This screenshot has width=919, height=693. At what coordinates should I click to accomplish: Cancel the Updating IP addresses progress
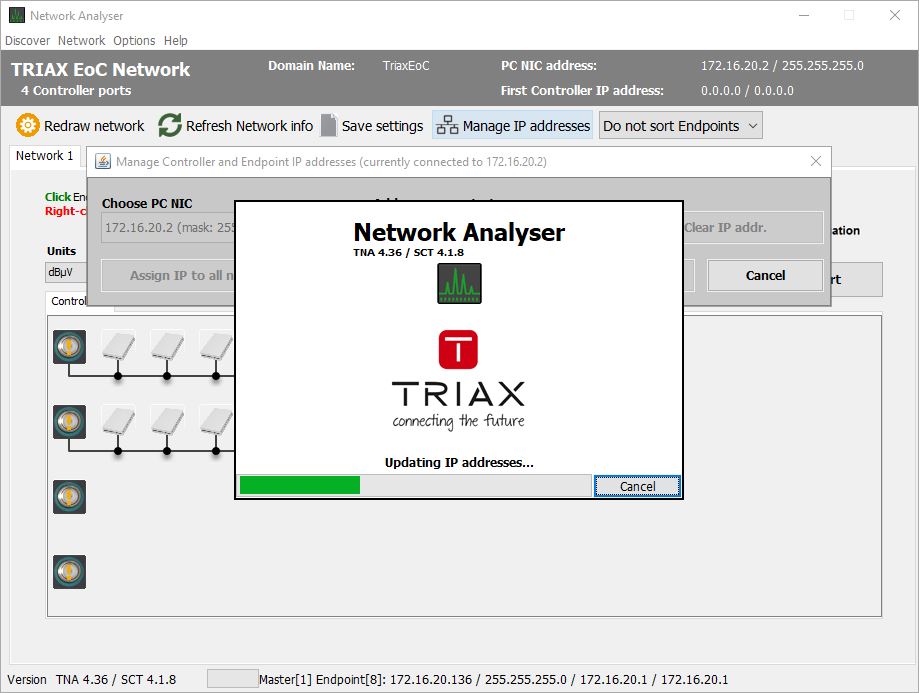[x=638, y=486]
